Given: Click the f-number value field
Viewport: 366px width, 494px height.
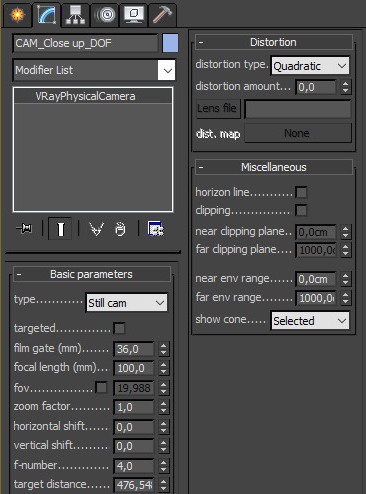Looking at the screenshot, I should click(x=134, y=466).
